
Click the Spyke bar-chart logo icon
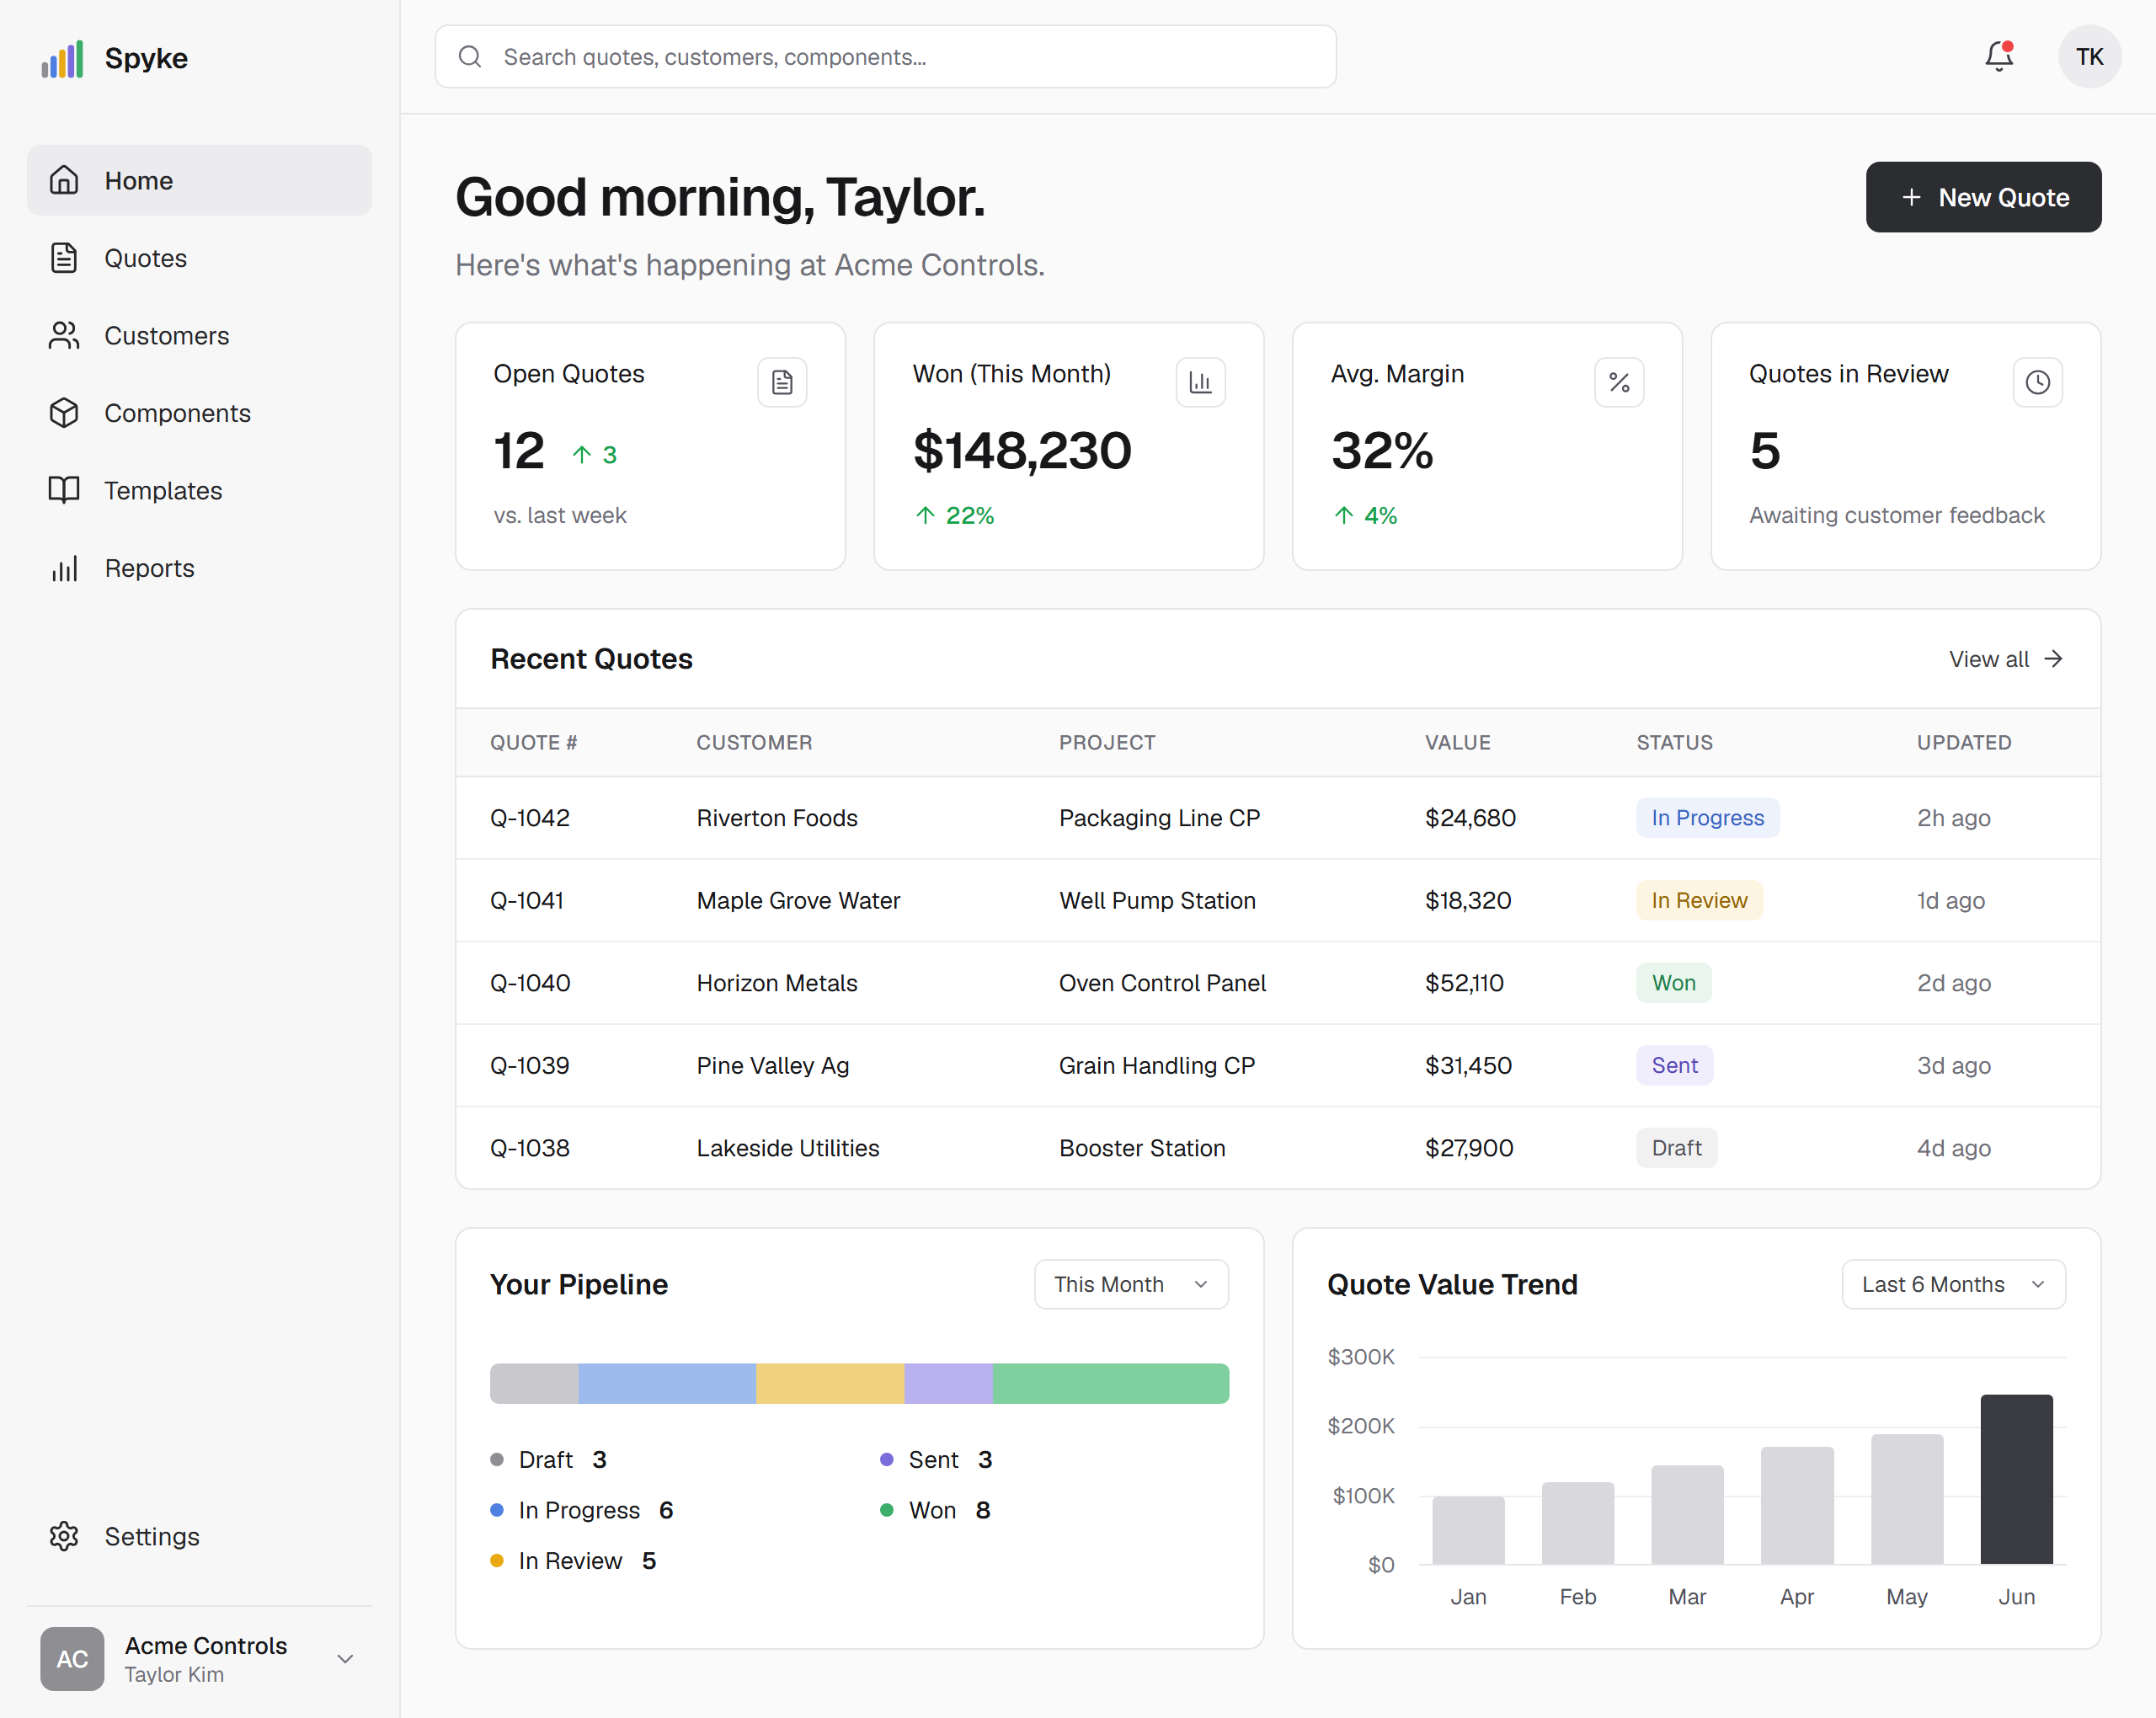coord(62,58)
